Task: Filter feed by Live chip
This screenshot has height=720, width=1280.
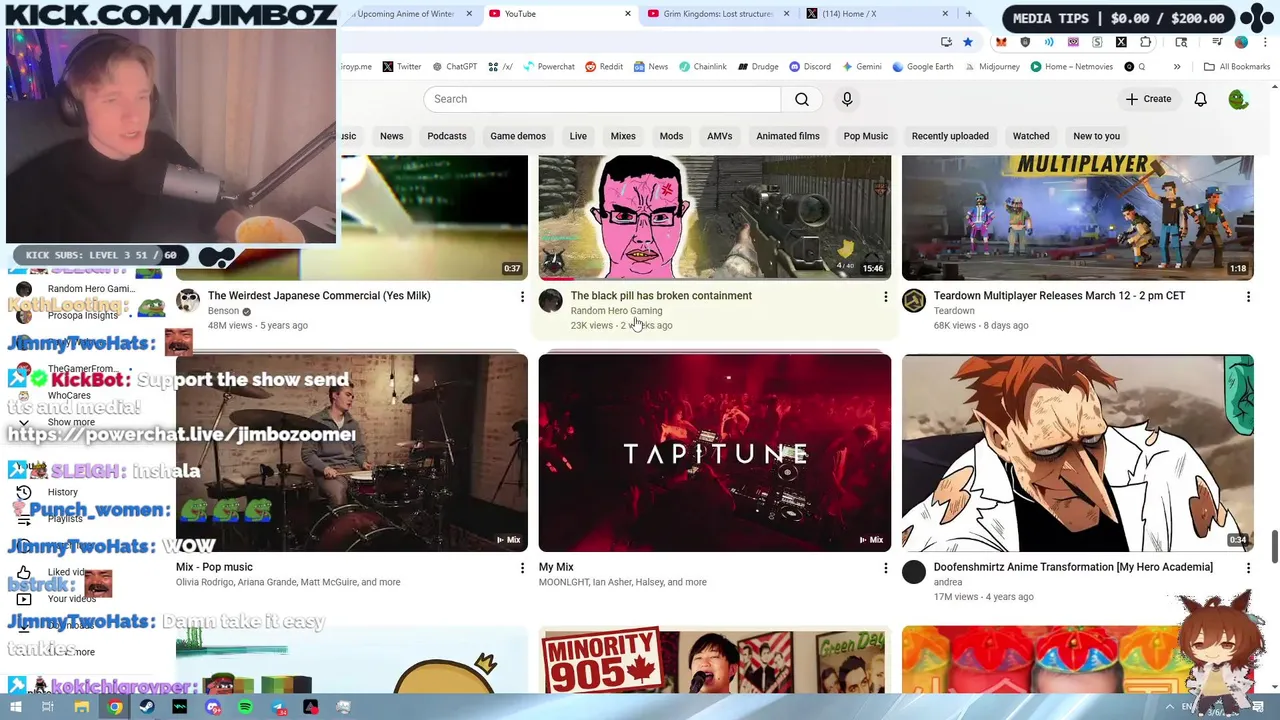Action: (578, 136)
